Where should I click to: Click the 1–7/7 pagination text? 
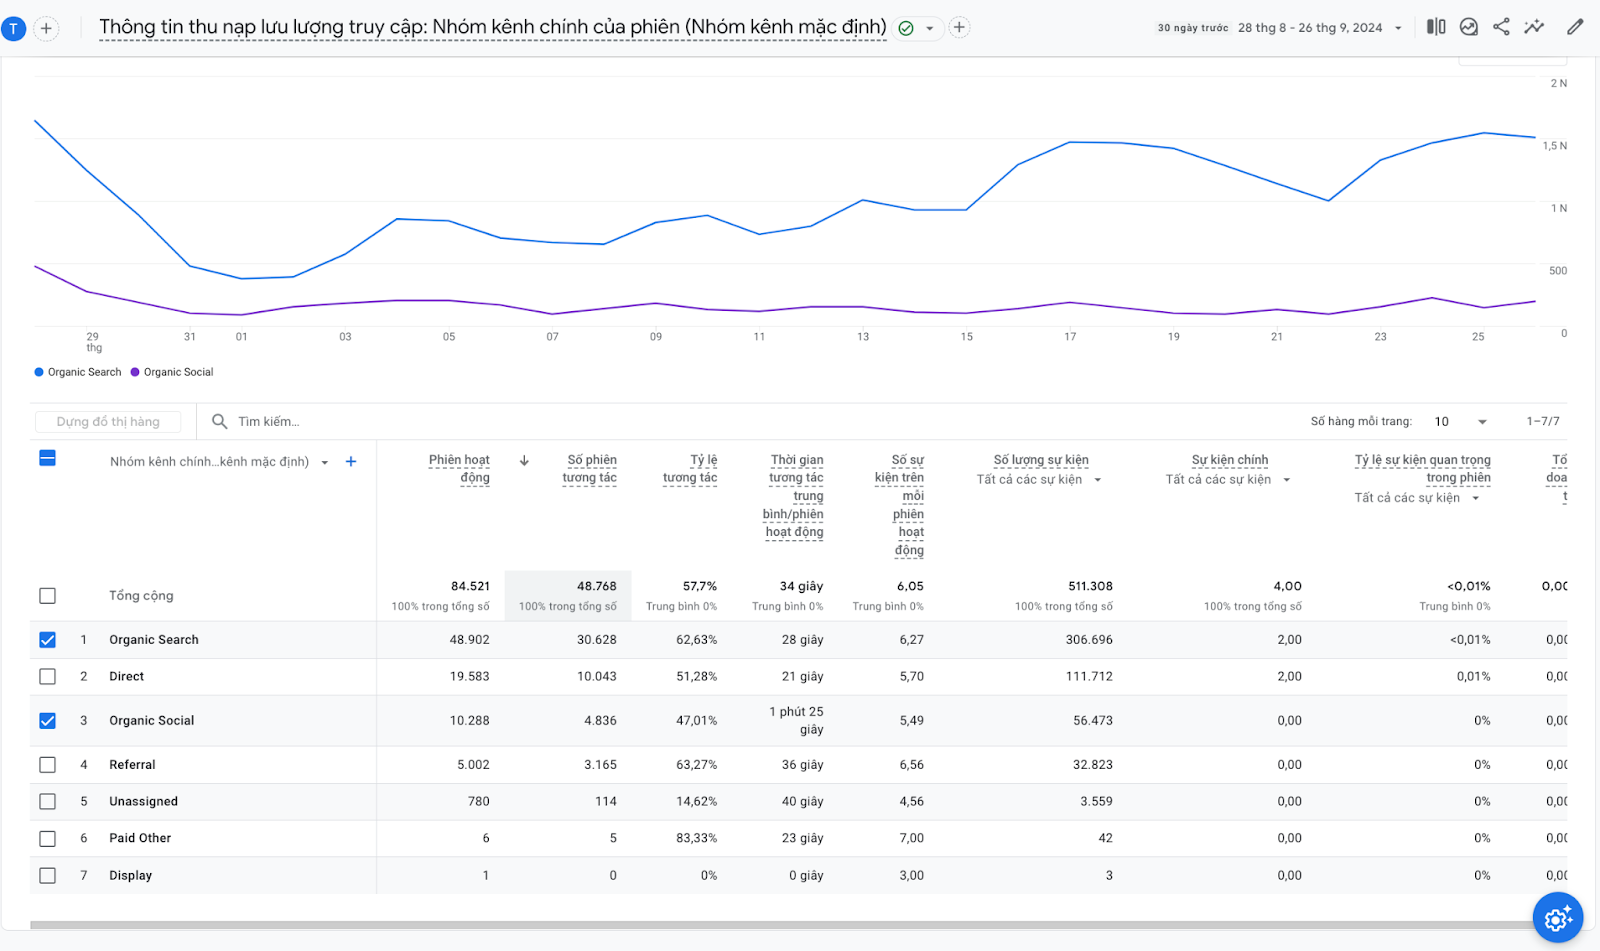(x=1543, y=422)
